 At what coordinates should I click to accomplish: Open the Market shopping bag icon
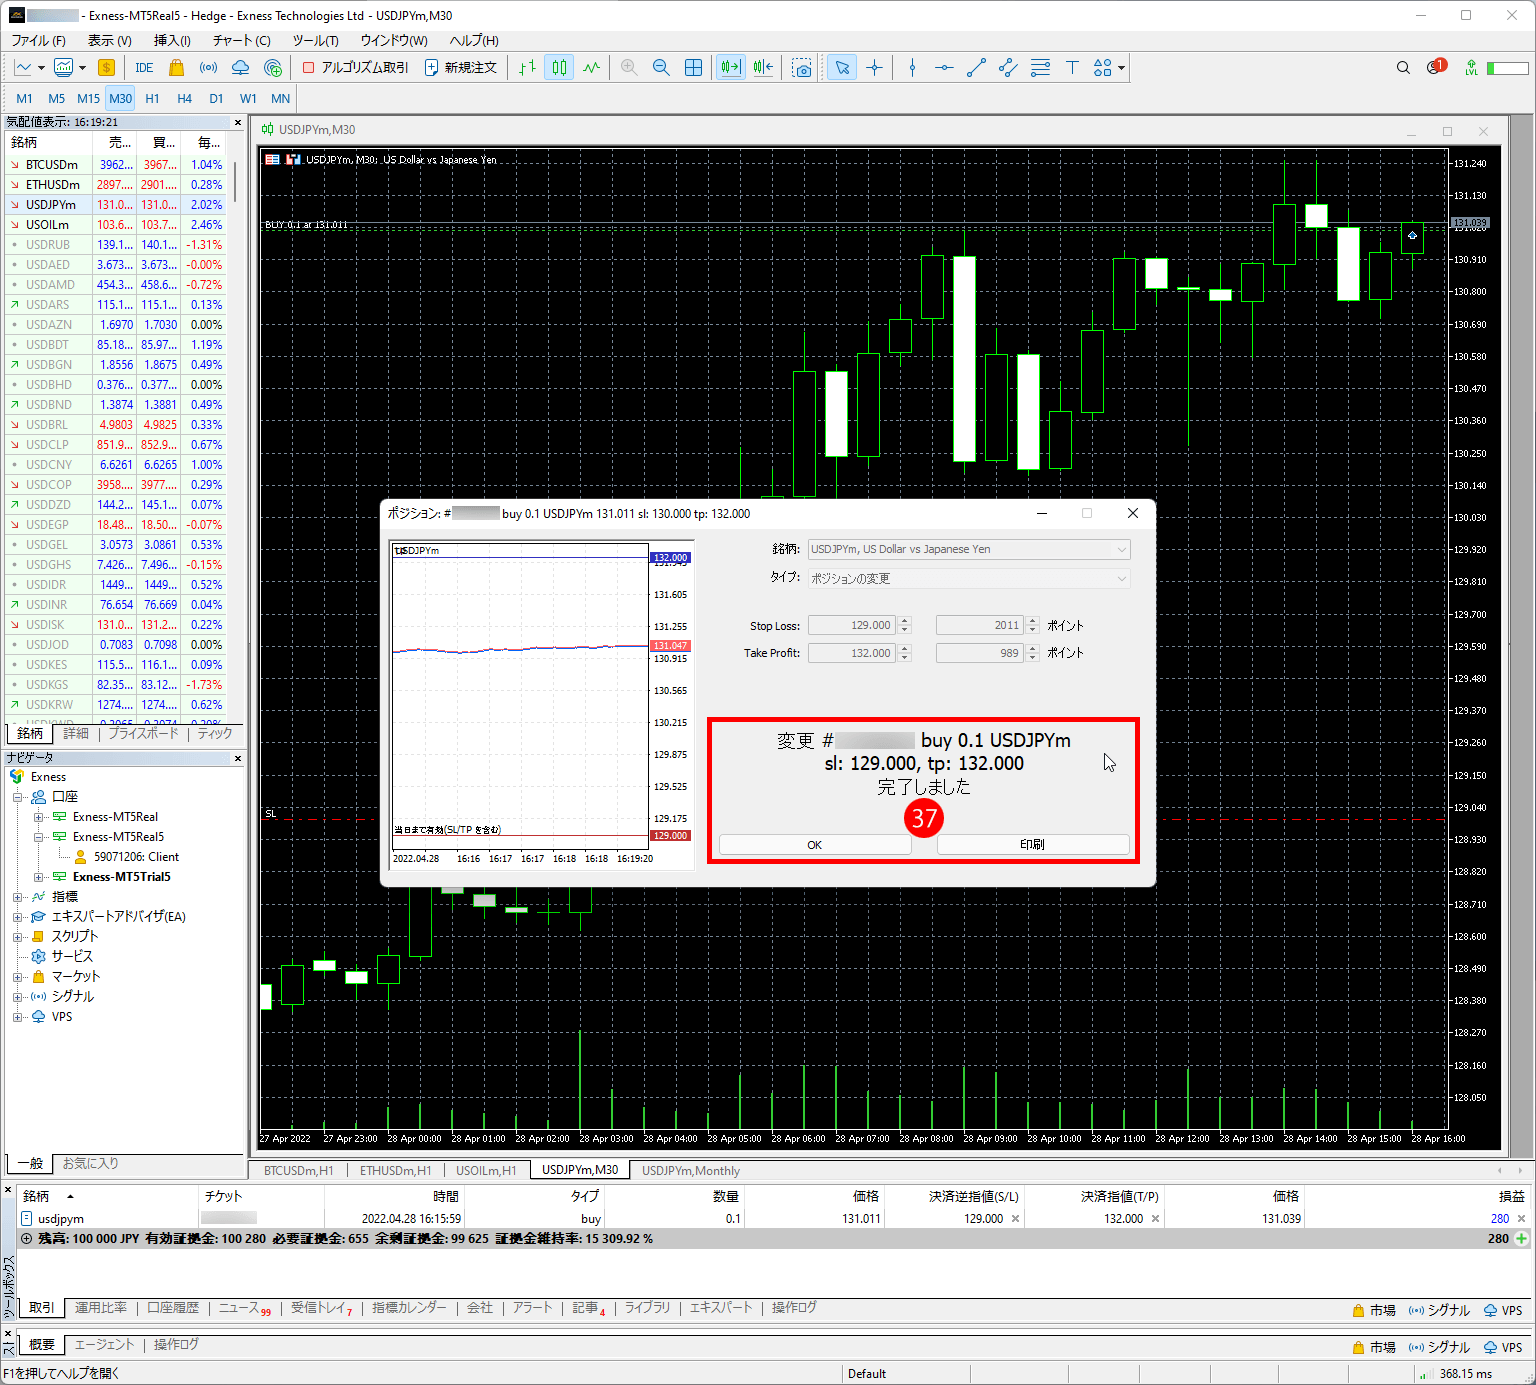pyautogui.click(x=176, y=68)
